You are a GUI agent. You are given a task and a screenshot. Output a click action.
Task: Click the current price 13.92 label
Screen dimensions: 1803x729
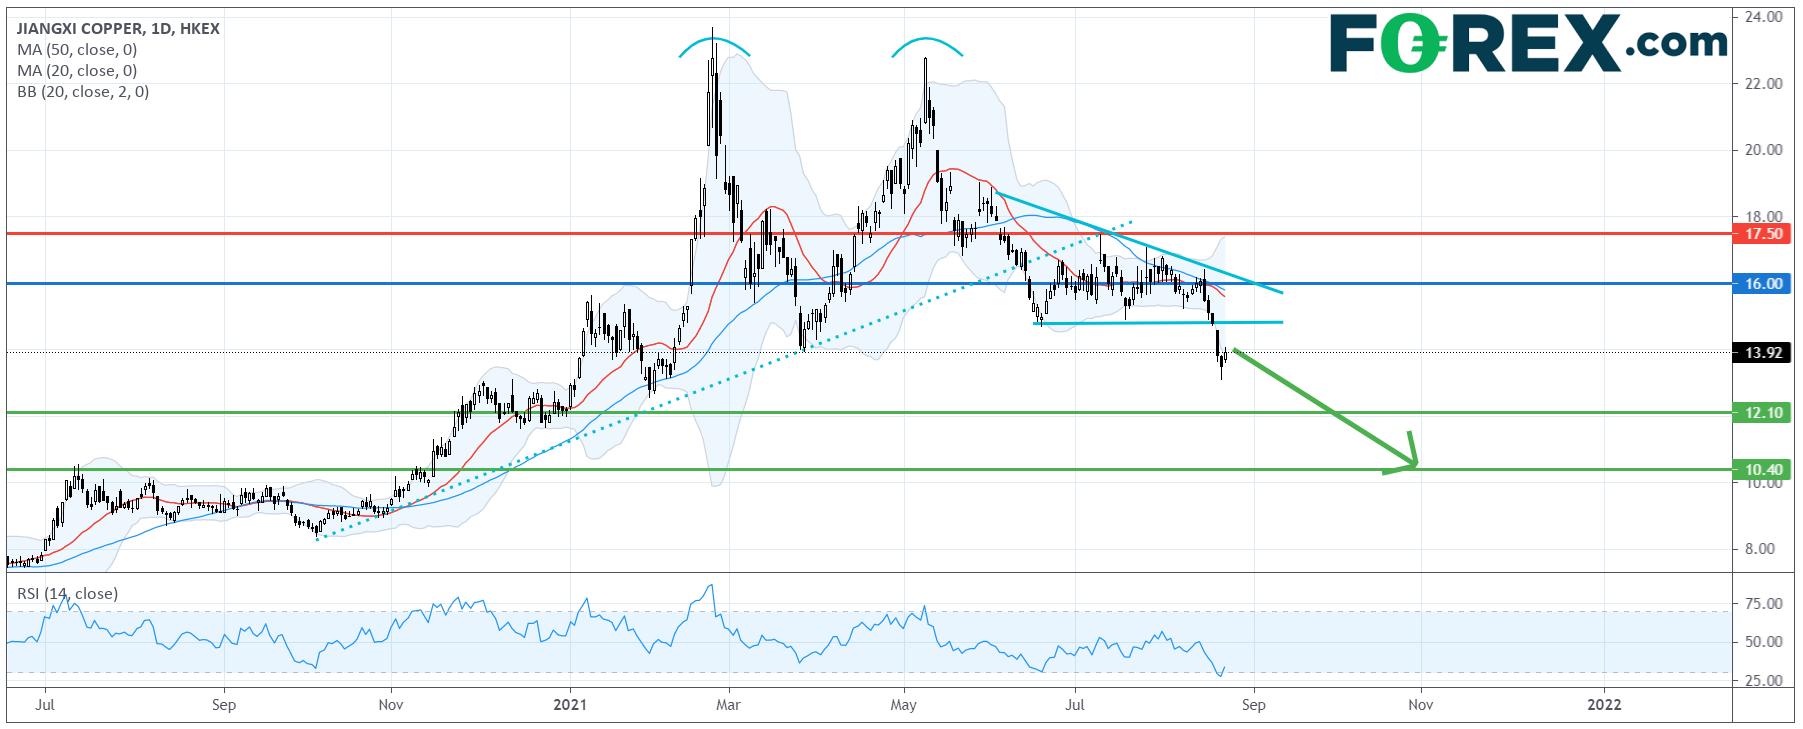point(1763,352)
